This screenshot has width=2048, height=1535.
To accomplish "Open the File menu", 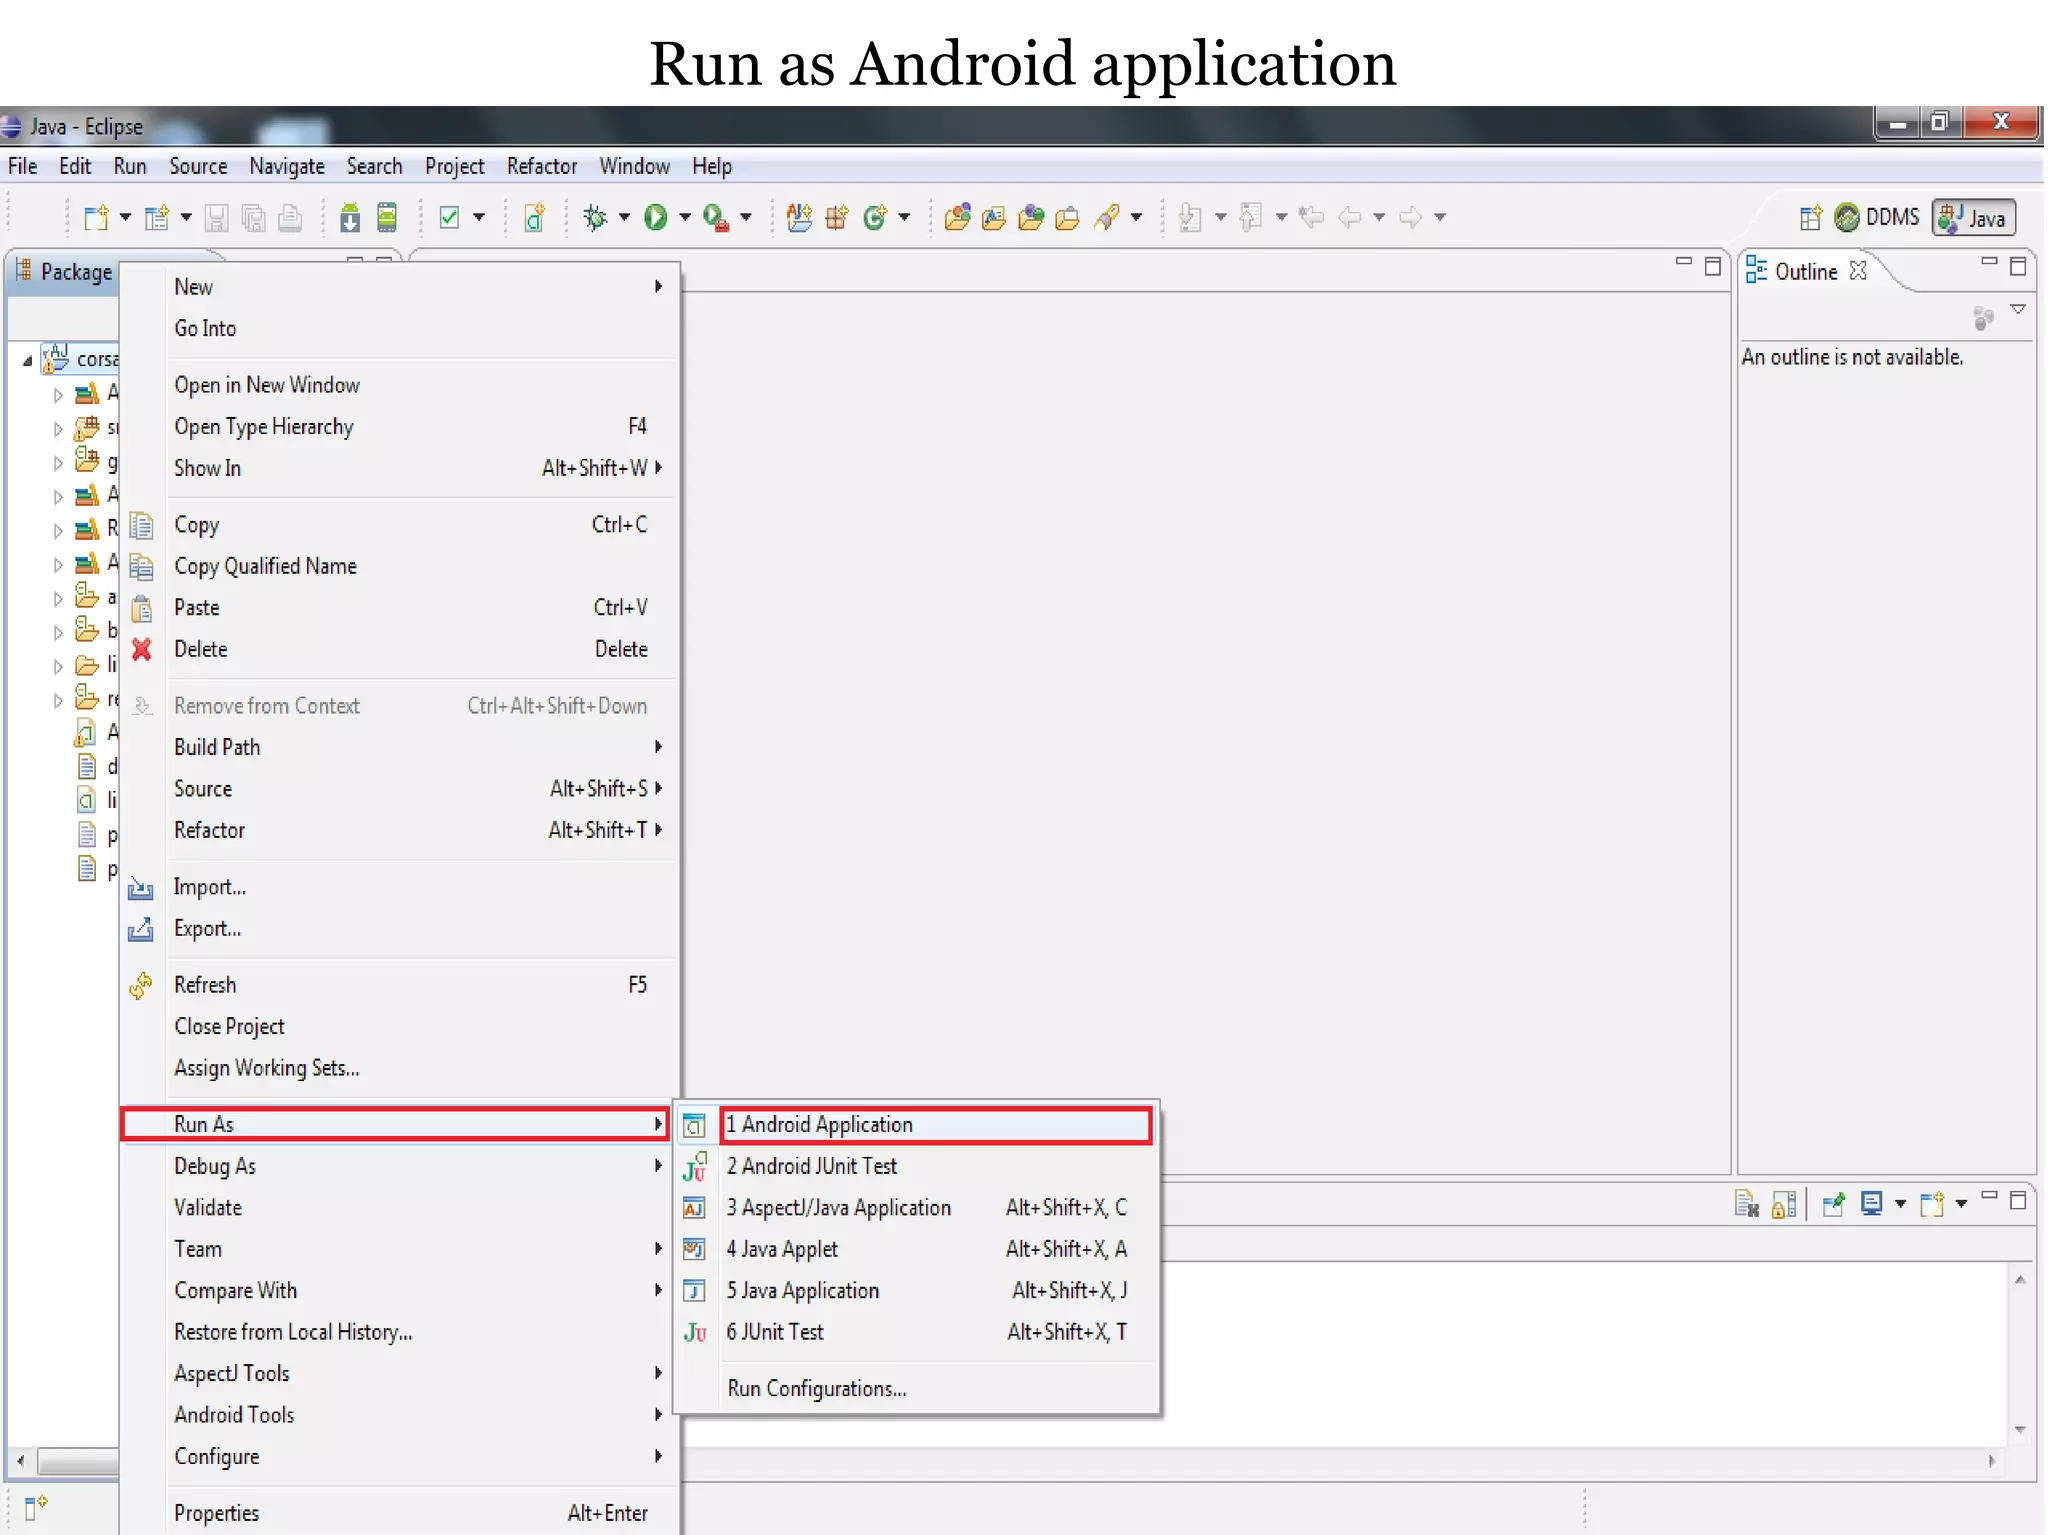I will point(23,166).
